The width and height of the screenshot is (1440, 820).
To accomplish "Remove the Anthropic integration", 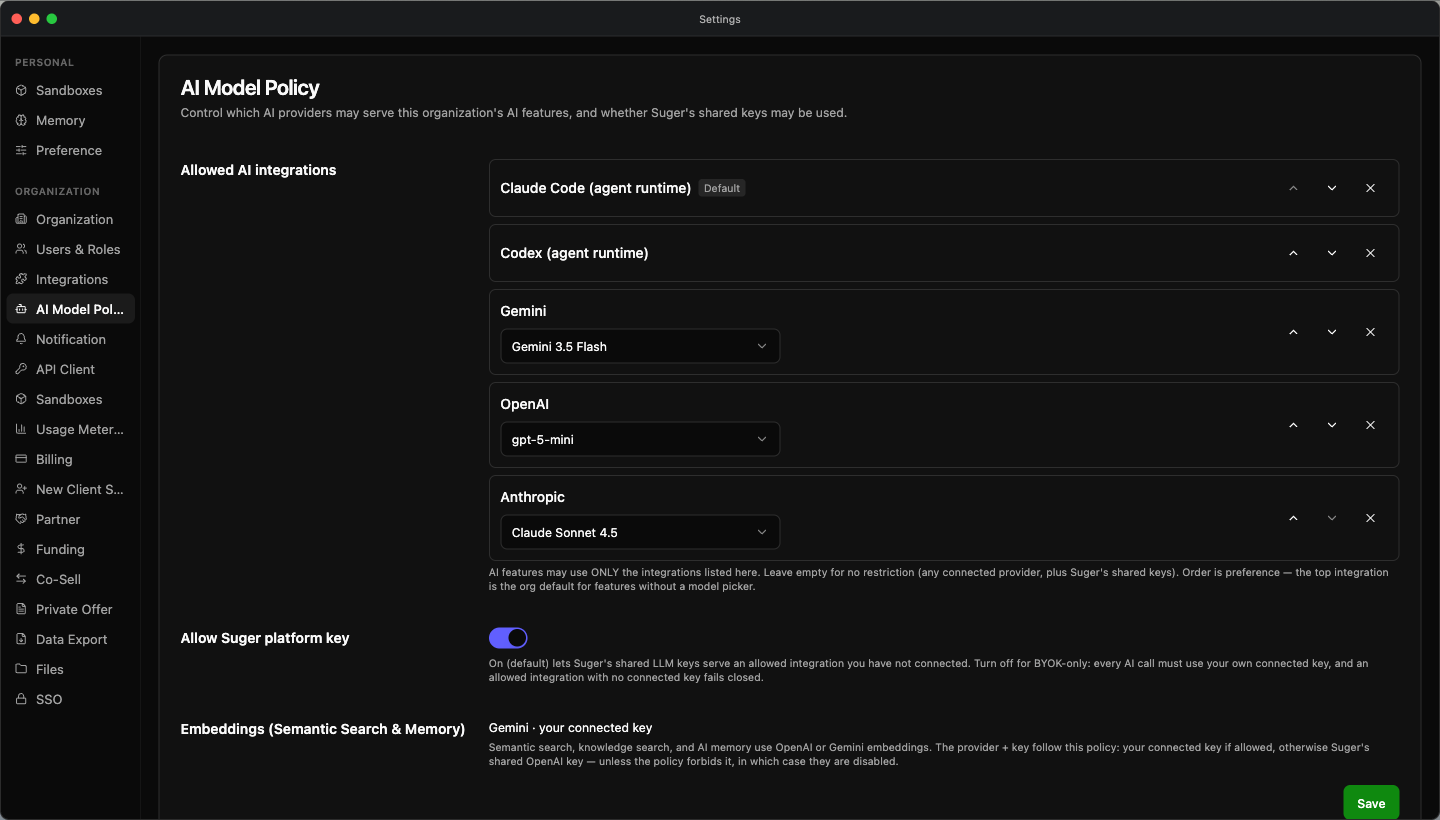I will click(x=1370, y=518).
